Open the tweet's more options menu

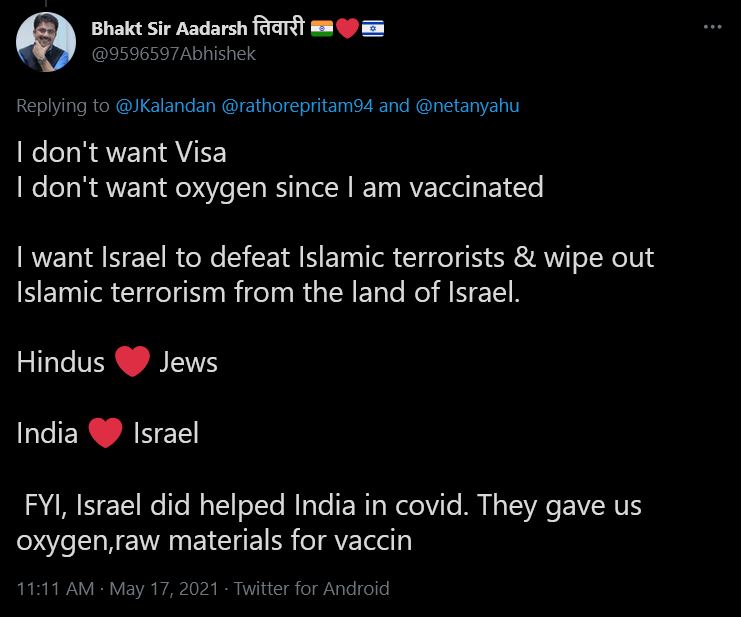coord(712,27)
